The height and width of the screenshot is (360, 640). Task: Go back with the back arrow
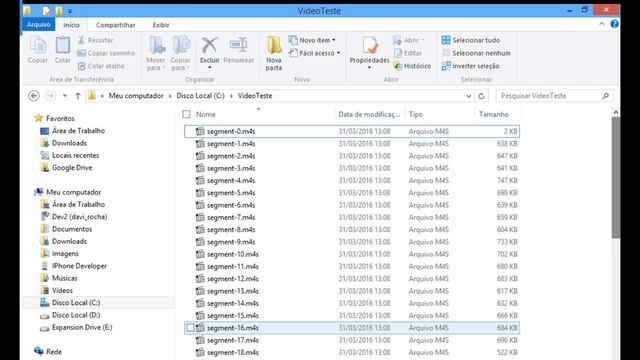click(34, 96)
